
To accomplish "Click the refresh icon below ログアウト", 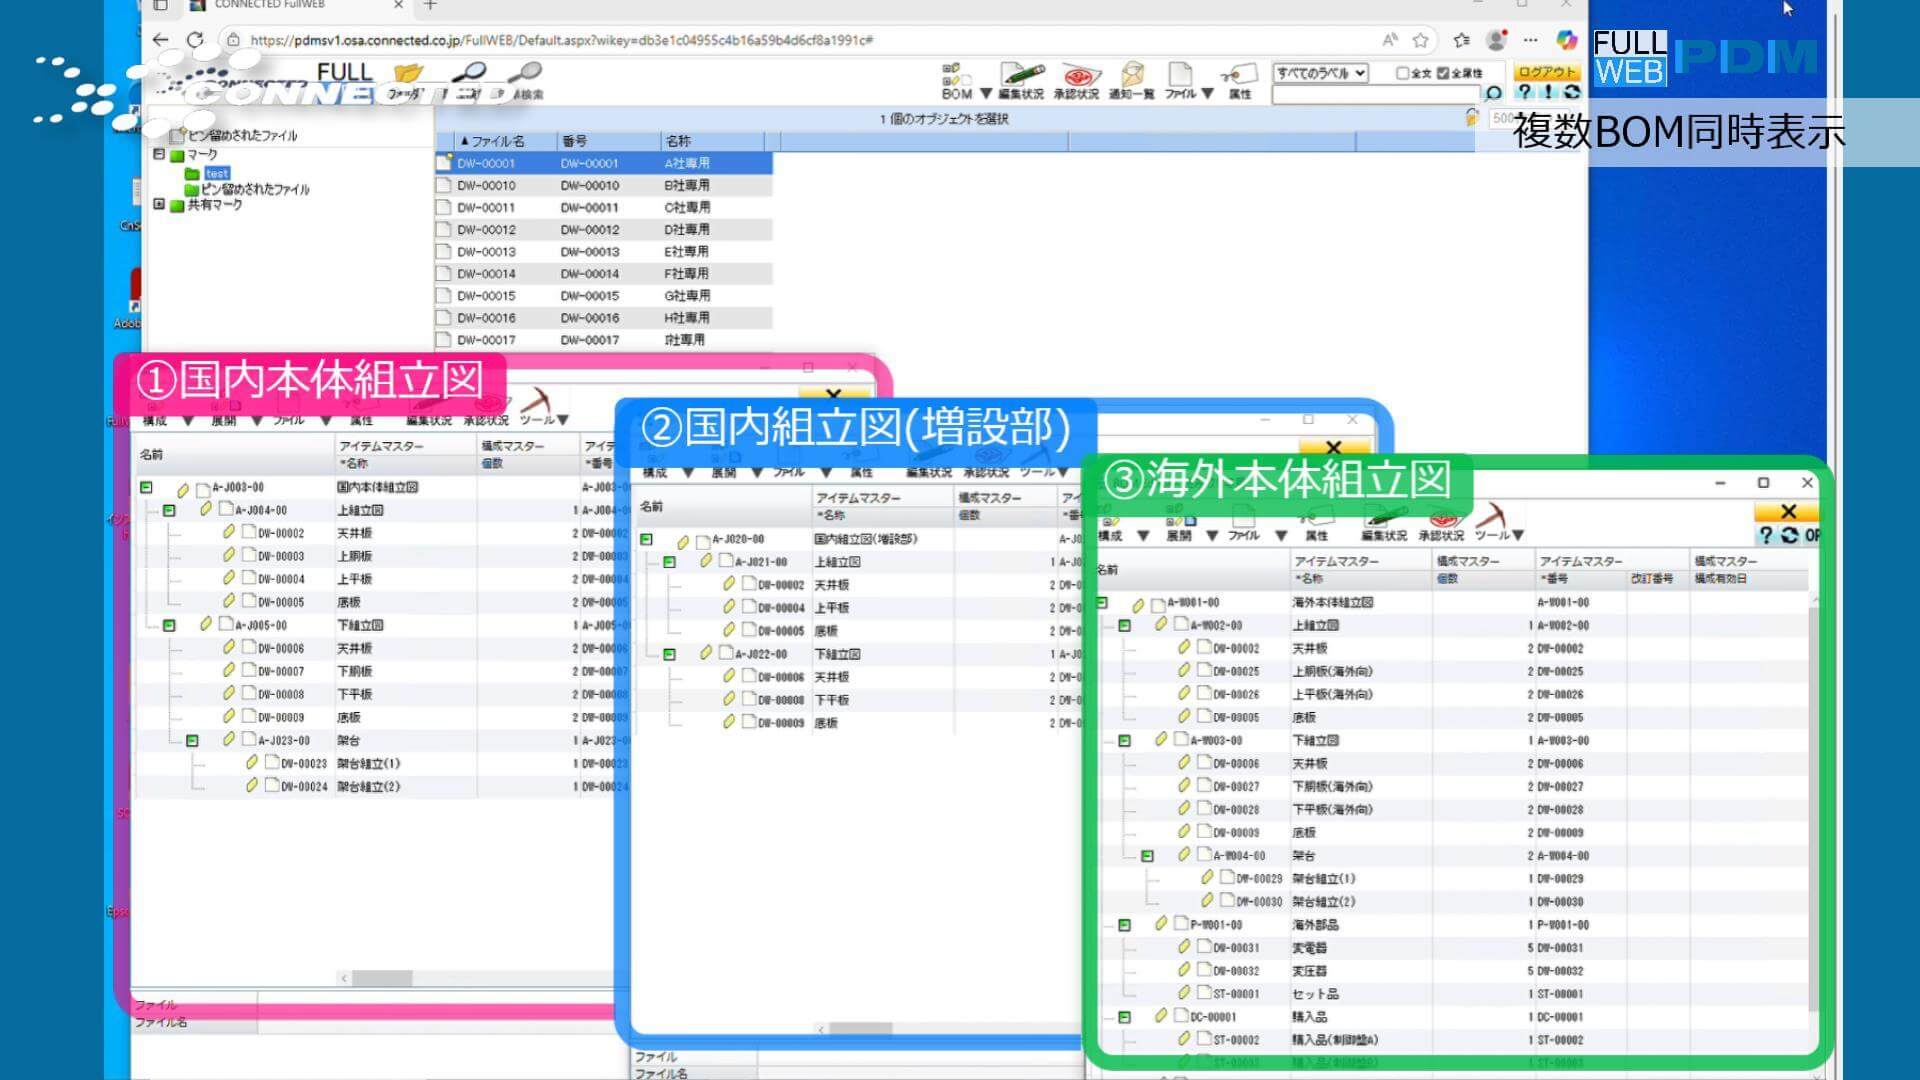I will pos(1572,92).
